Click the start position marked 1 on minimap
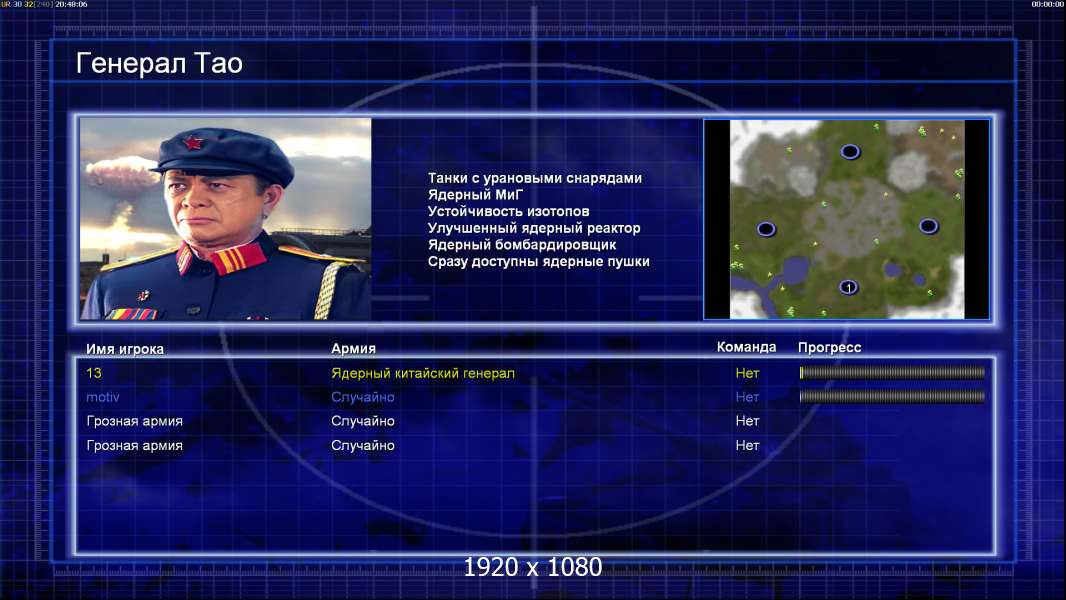 point(848,287)
